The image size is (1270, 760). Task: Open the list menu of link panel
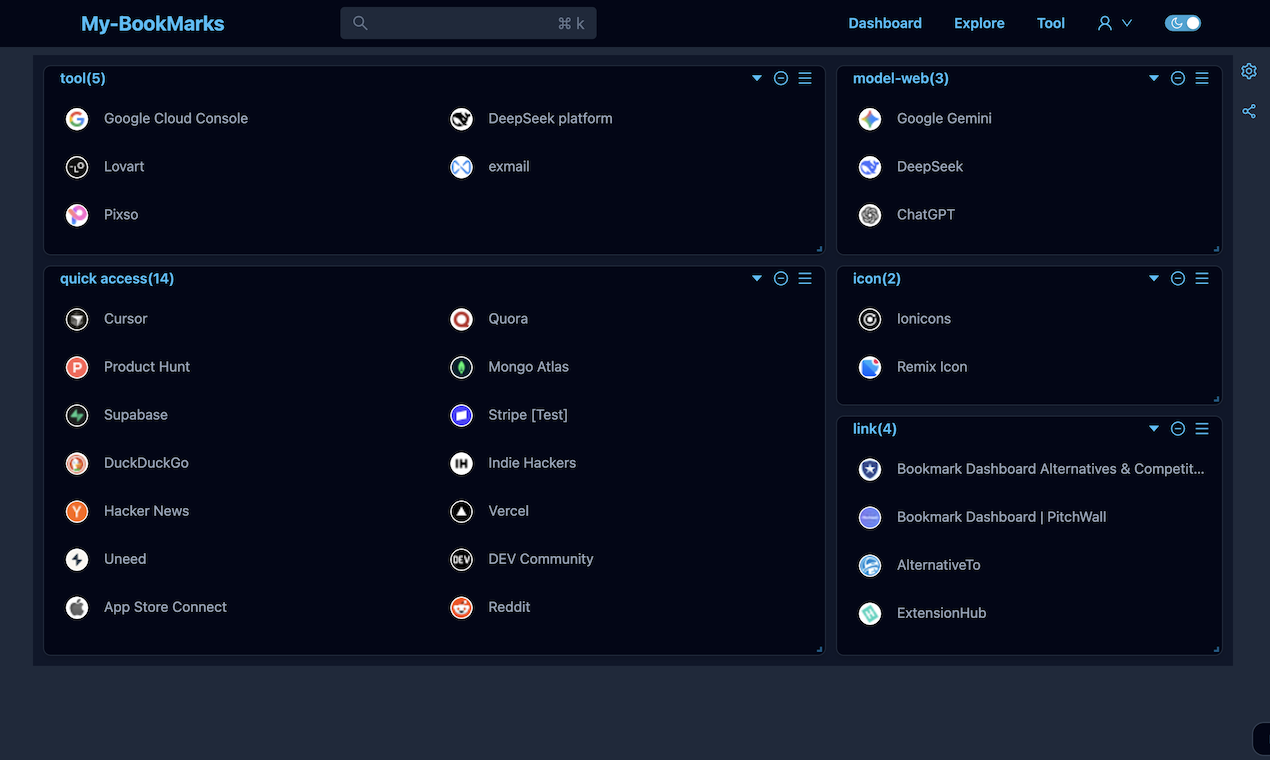(1202, 428)
